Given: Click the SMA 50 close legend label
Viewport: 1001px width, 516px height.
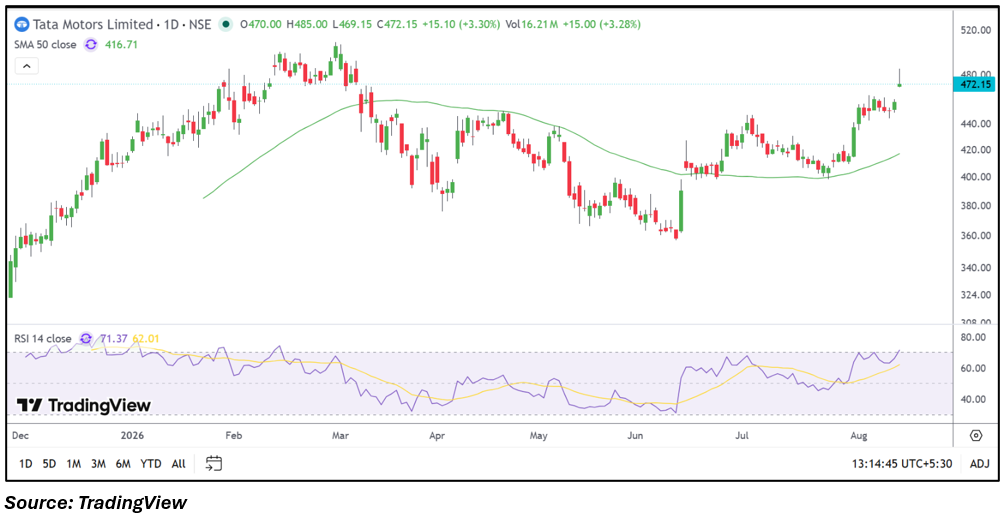Looking at the screenshot, I should [x=45, y=45].
